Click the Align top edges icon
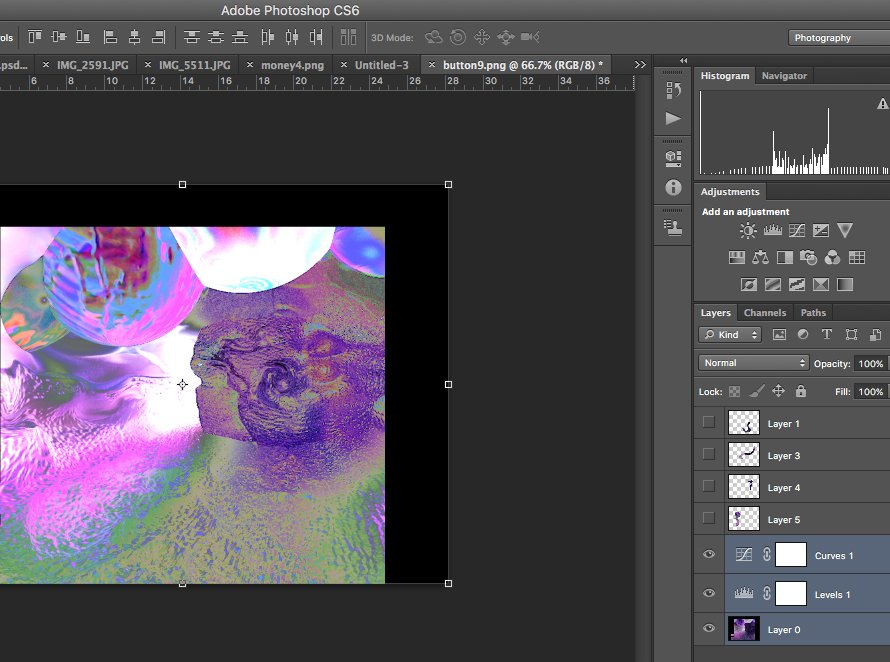The image size is (890, 662). click(35, 37)
